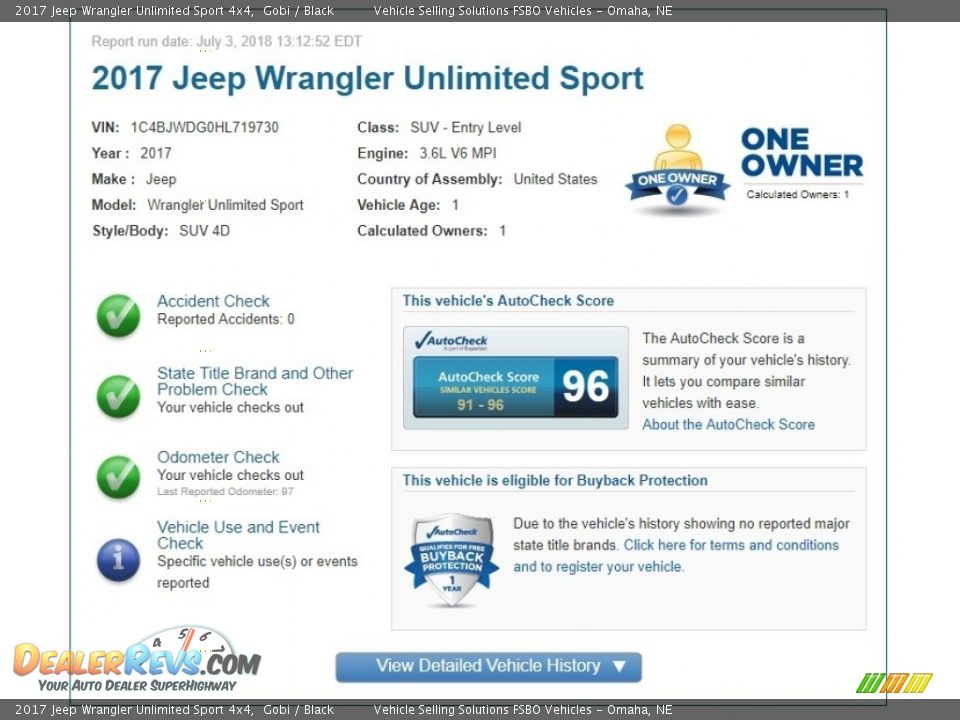The width and height of the screenshot is (960, 720).
Task: Open the Accident Check section link
Action: pos(213,301)
